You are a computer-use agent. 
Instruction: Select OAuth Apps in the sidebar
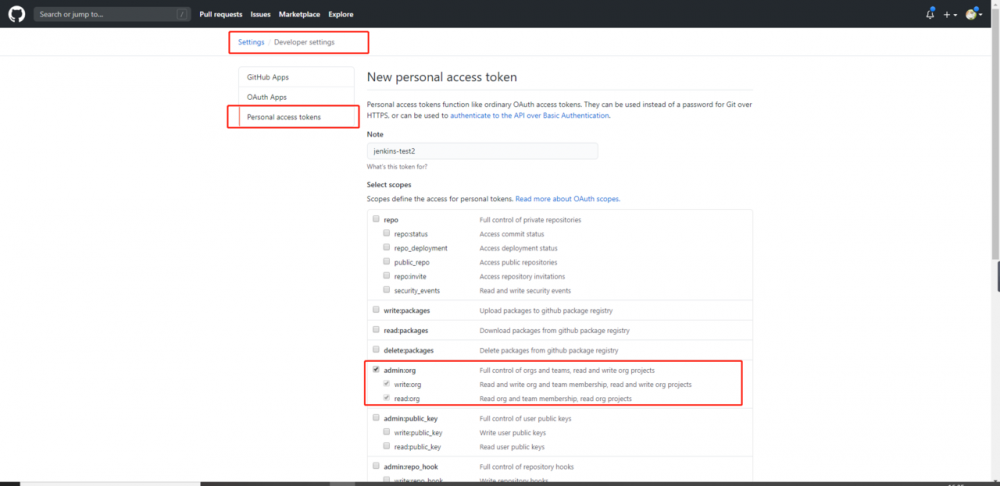point(267,97)
